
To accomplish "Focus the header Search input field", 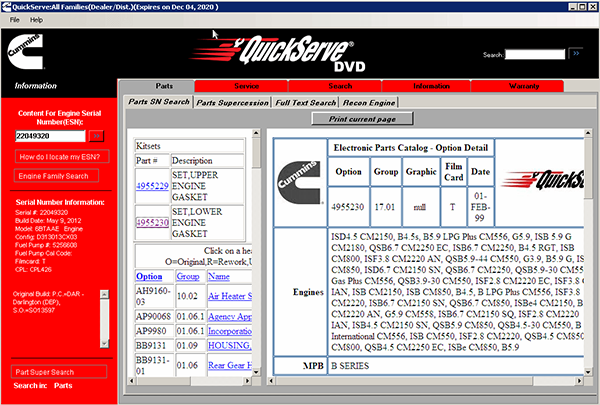I will coord(535,54).
